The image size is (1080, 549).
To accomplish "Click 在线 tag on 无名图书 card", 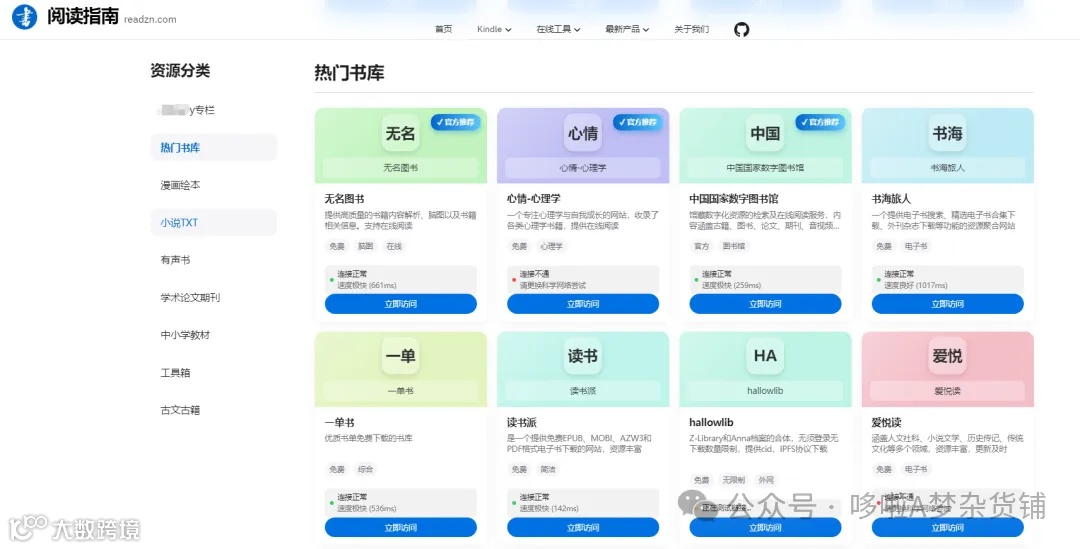I will click(x=394, y=246).
